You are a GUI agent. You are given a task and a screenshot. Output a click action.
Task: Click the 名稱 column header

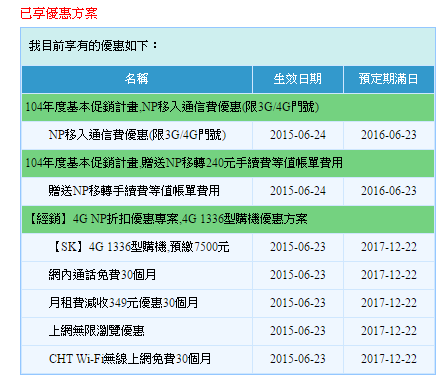point(137,79)
